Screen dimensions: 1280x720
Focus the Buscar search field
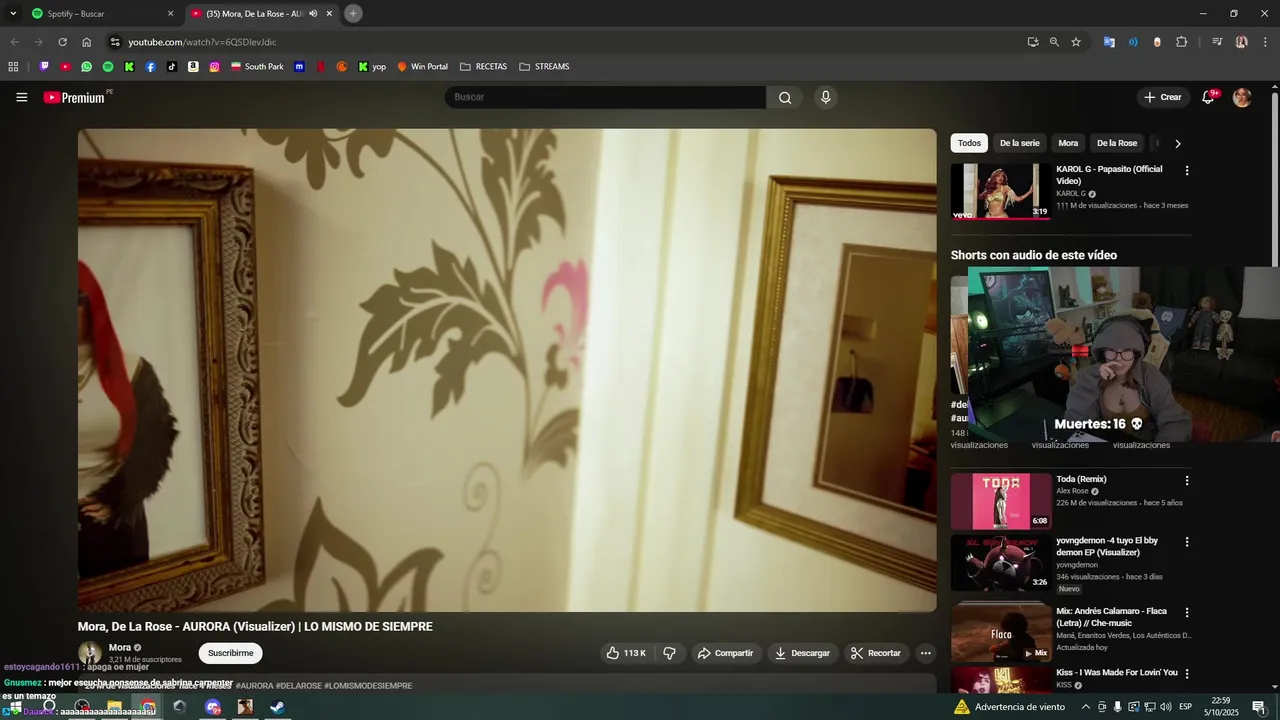[605, 97]
